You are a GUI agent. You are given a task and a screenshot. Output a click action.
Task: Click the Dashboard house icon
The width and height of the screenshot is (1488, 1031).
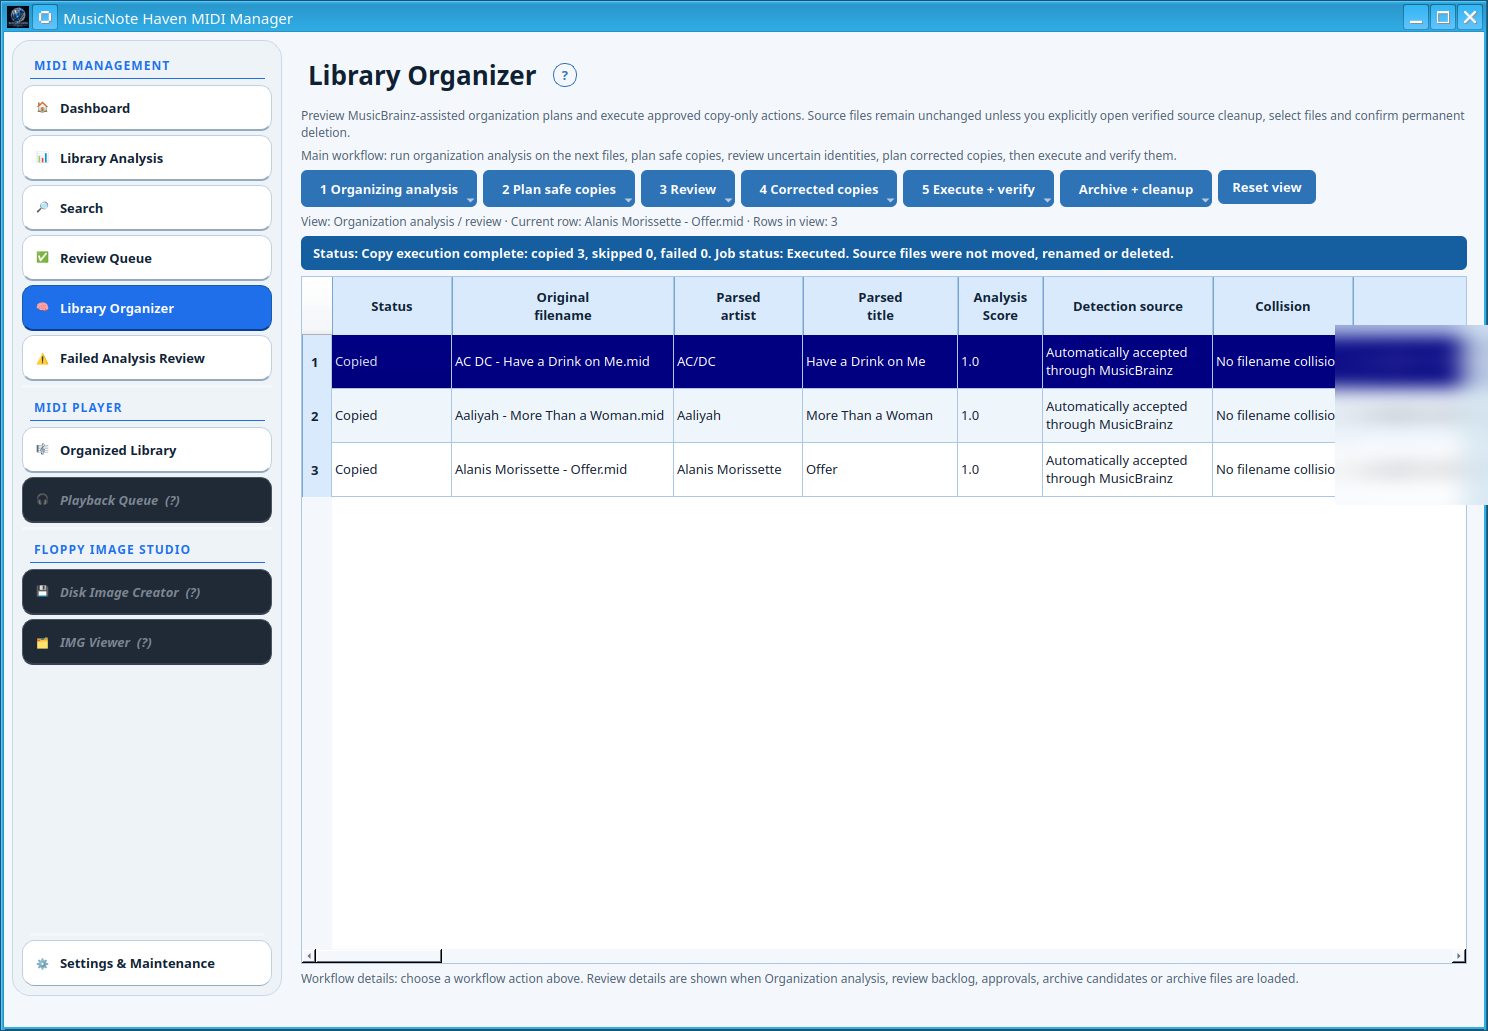point(42,107)
